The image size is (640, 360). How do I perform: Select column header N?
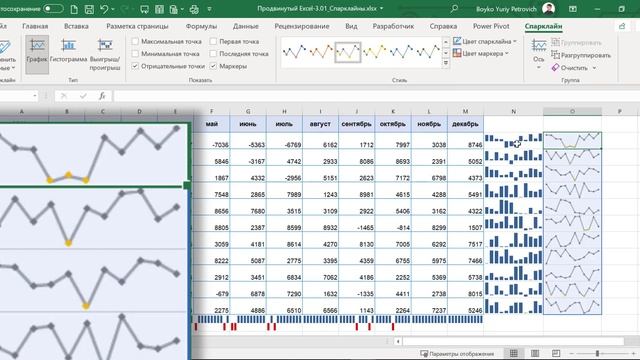[x=513, y=111]
